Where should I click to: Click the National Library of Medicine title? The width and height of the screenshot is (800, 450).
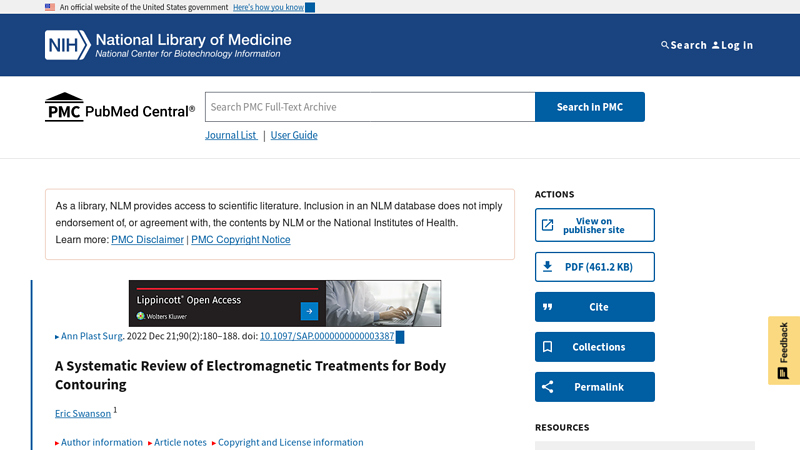click(x=193, y=40)
